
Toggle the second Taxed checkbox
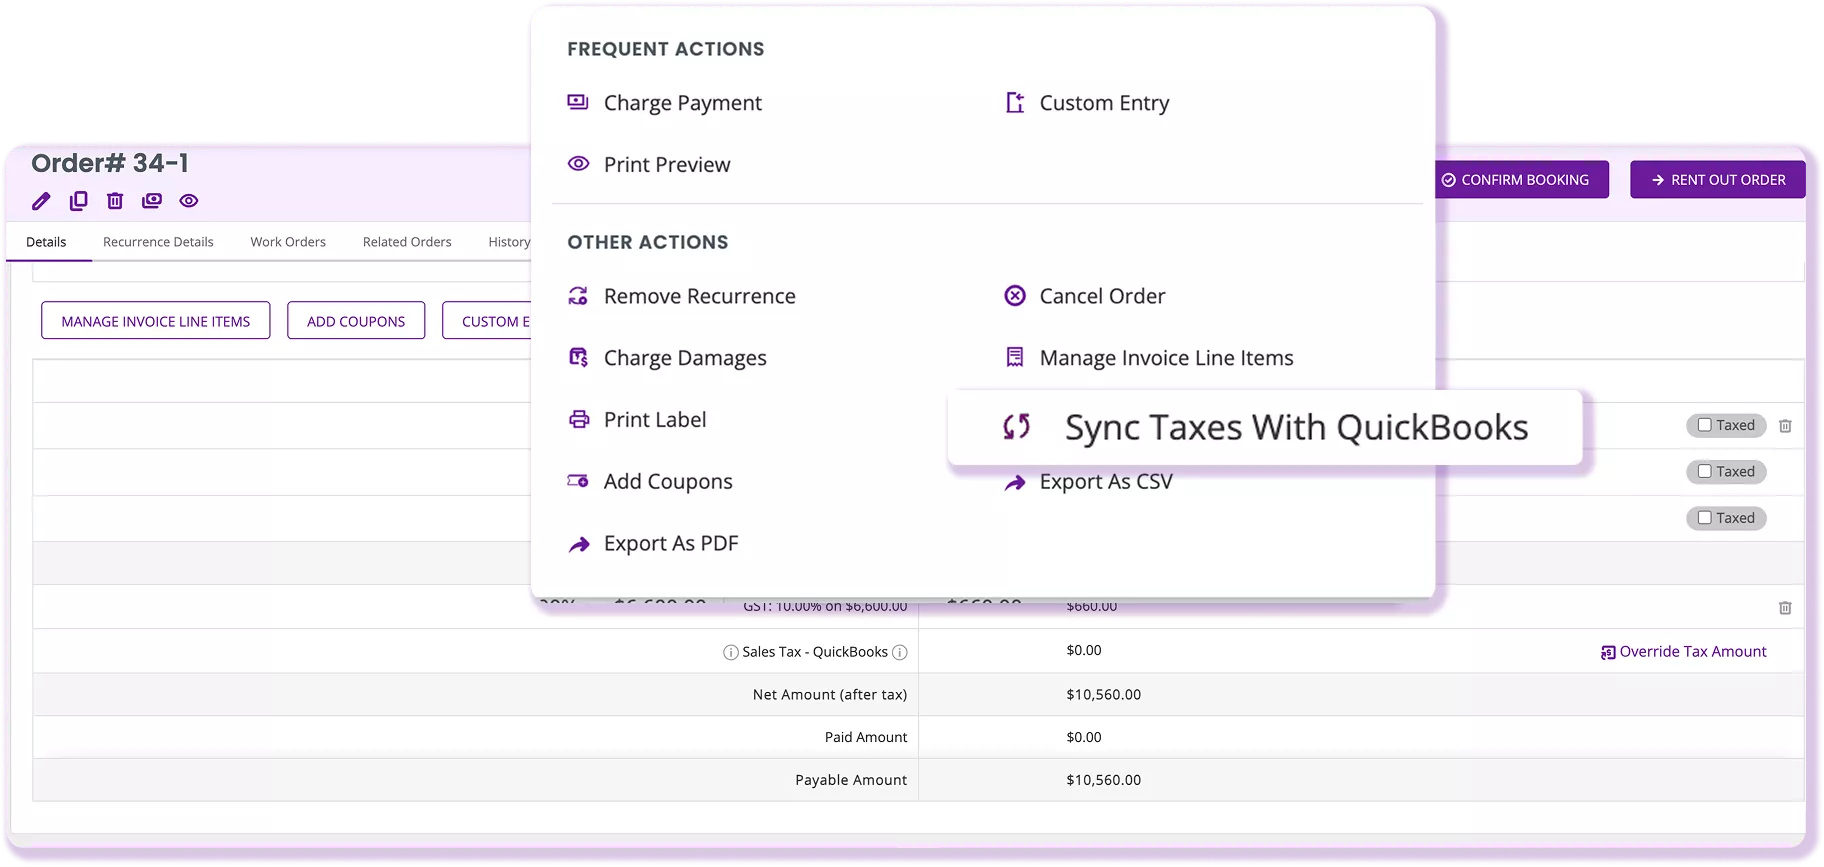pos(1704,471)
